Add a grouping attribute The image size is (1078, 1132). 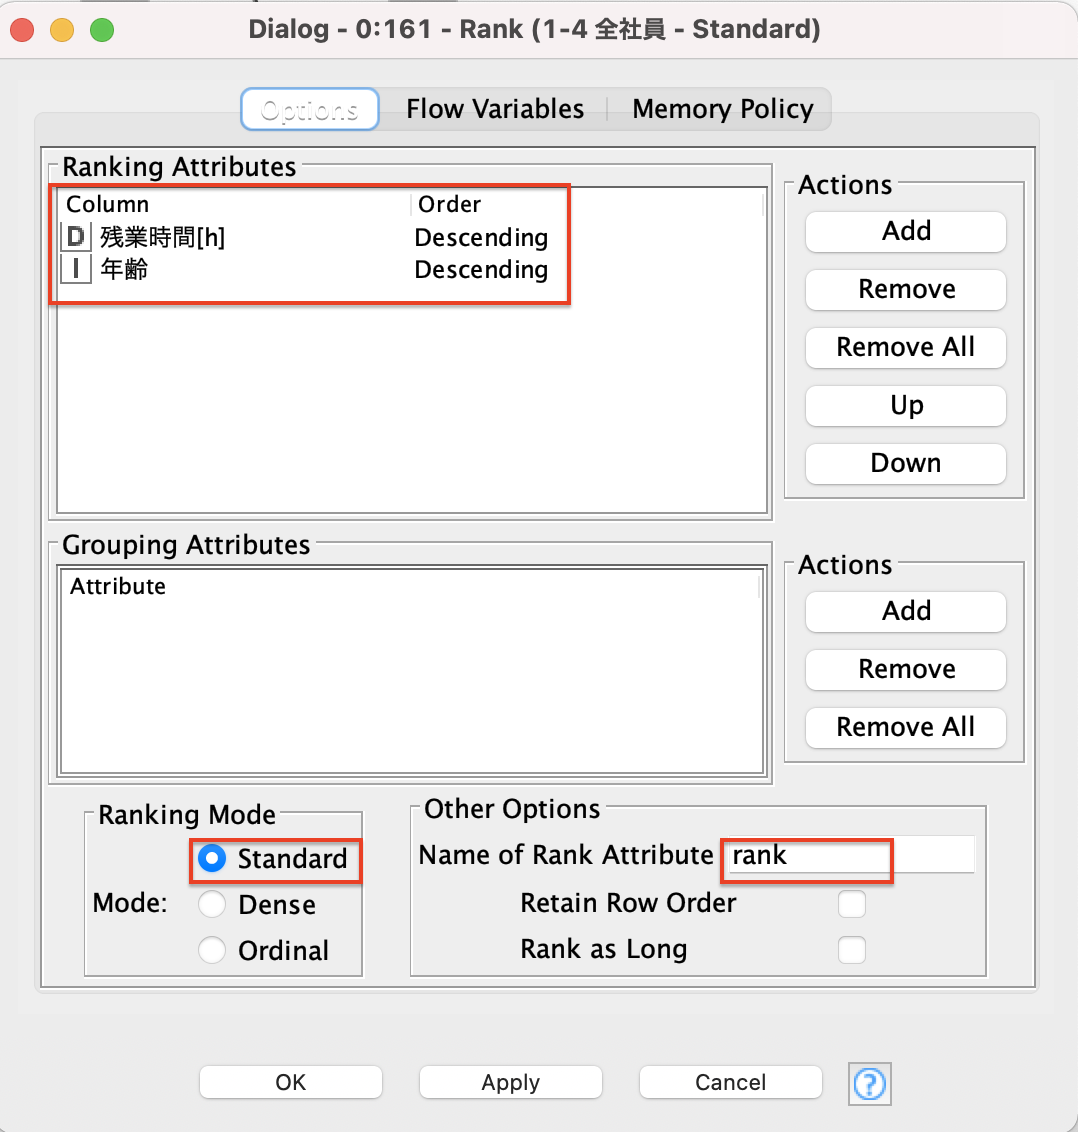click(x=906, y=611)
